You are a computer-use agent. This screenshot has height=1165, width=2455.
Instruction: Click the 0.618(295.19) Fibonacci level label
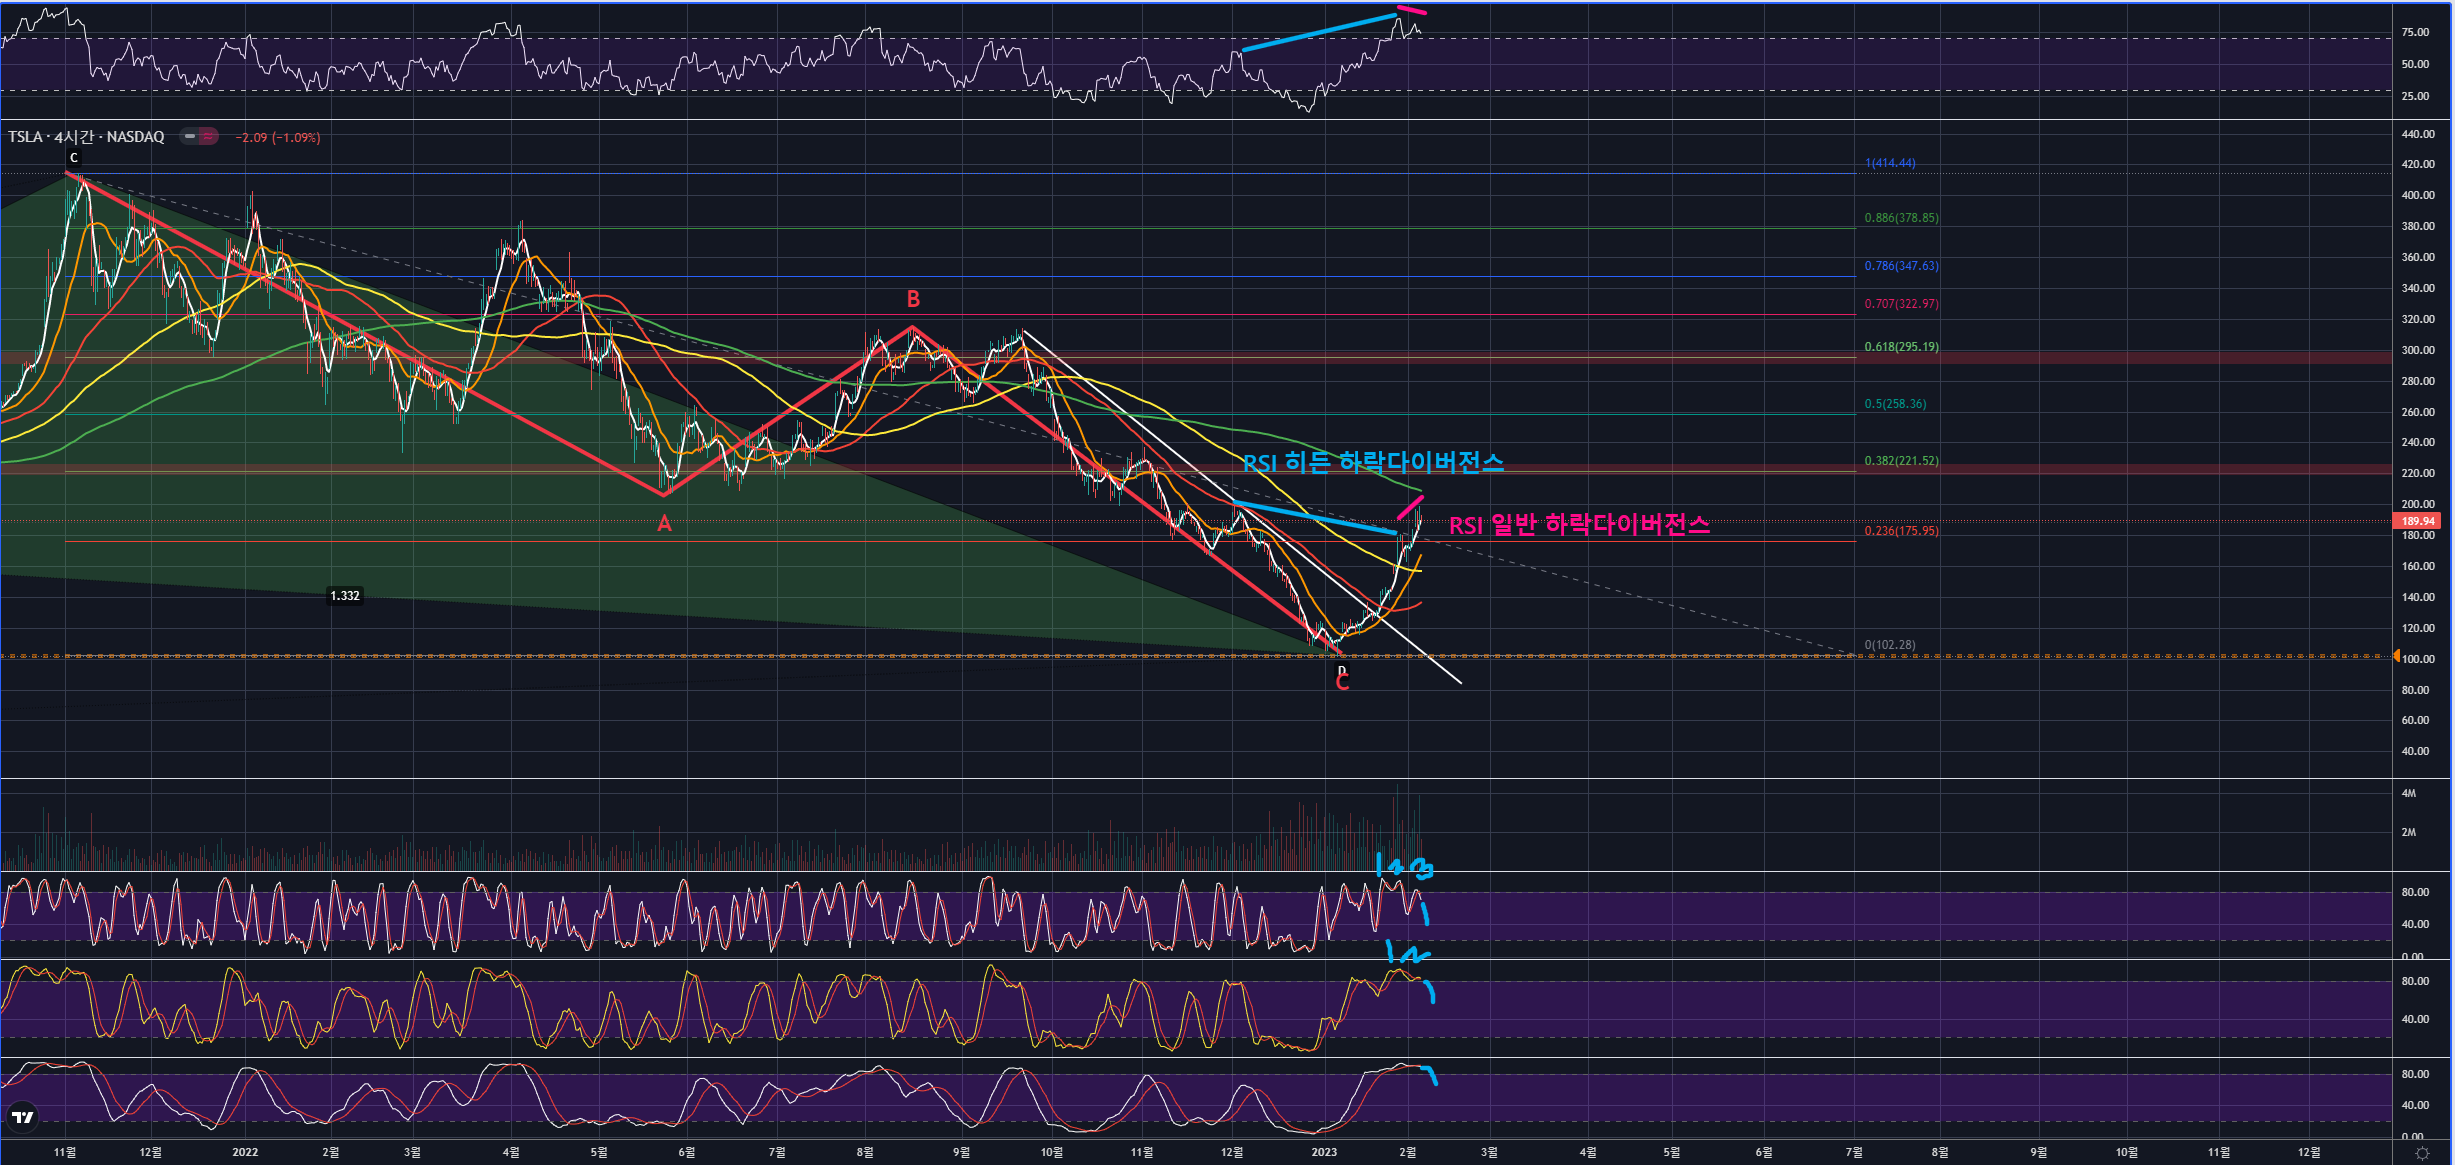tap(1901, 347)
